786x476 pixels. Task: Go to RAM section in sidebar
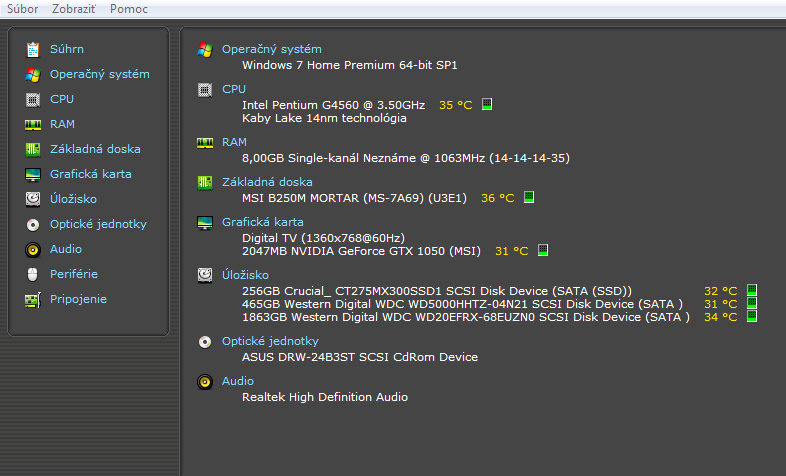62,124
